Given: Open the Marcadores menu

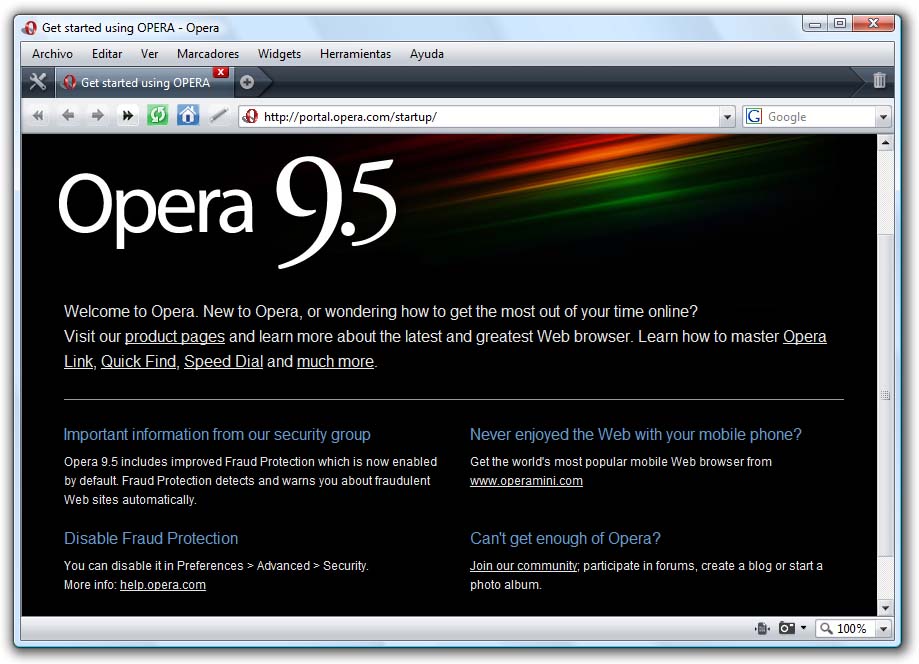Looking at the screenshot, I should [207, 54].
